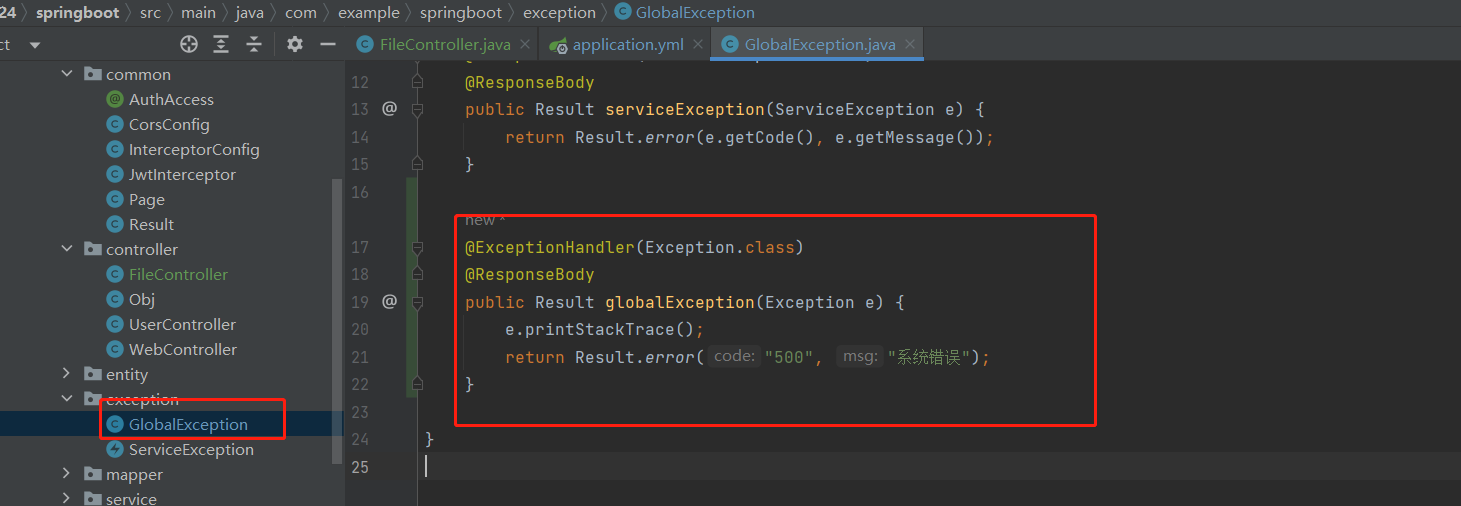Click fold end marker on line 22
1461x506 pixels.
(x=419, y=383)
